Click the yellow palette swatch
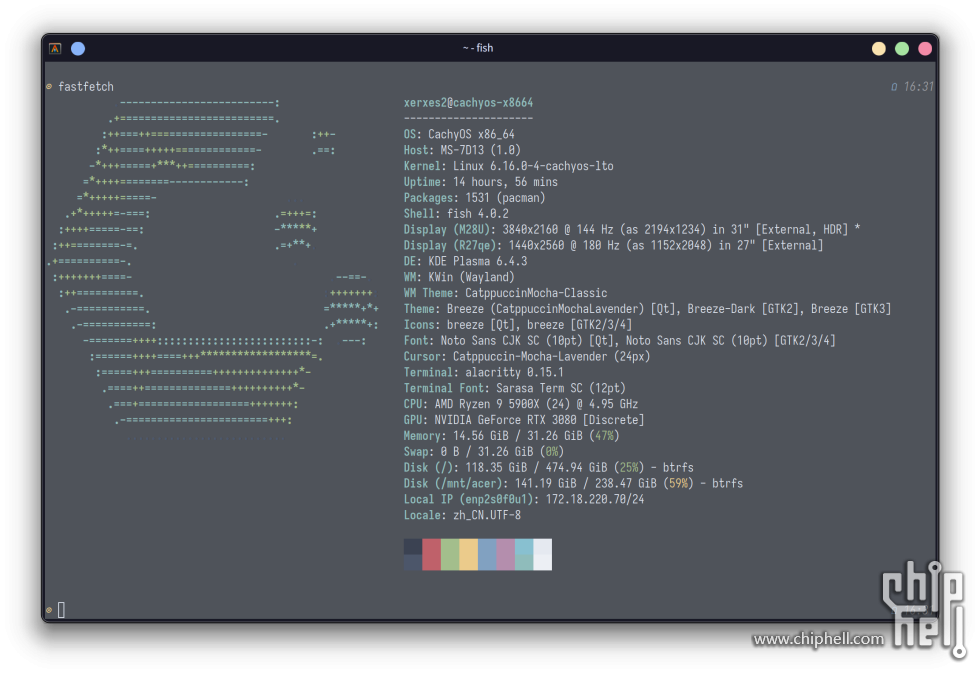The image size is (980, 674). point(469,555)
